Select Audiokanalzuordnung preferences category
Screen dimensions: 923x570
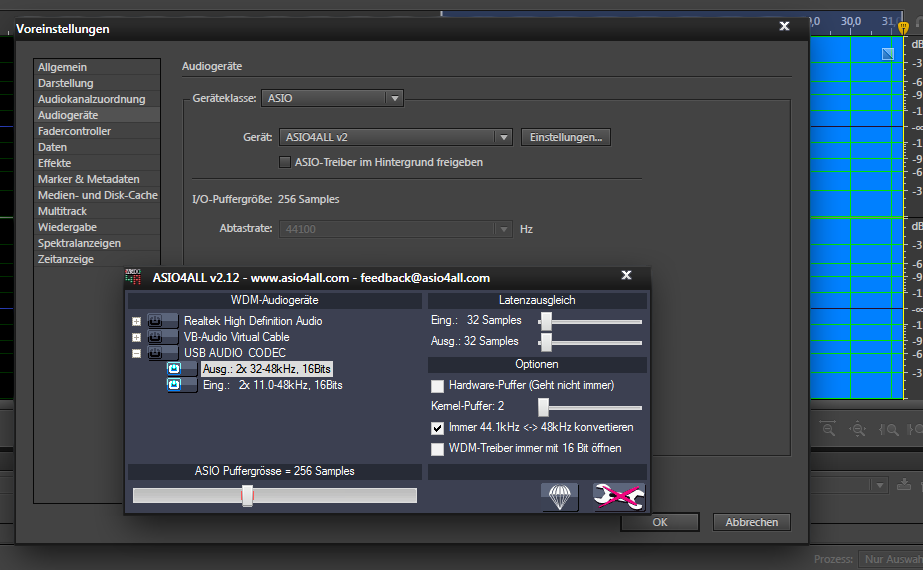click(x=97, y=99)
